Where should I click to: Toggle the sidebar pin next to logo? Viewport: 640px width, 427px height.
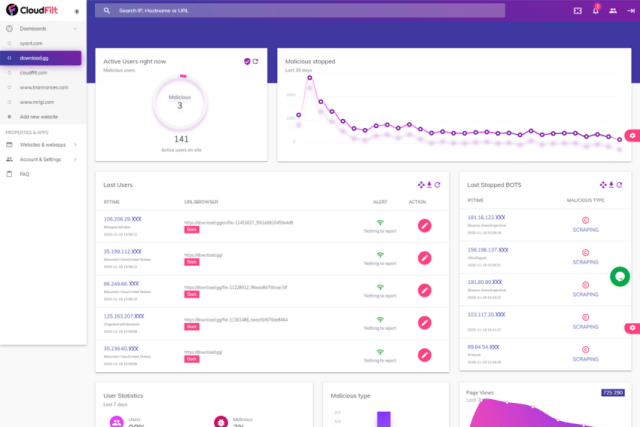click(x=78, y=11)
